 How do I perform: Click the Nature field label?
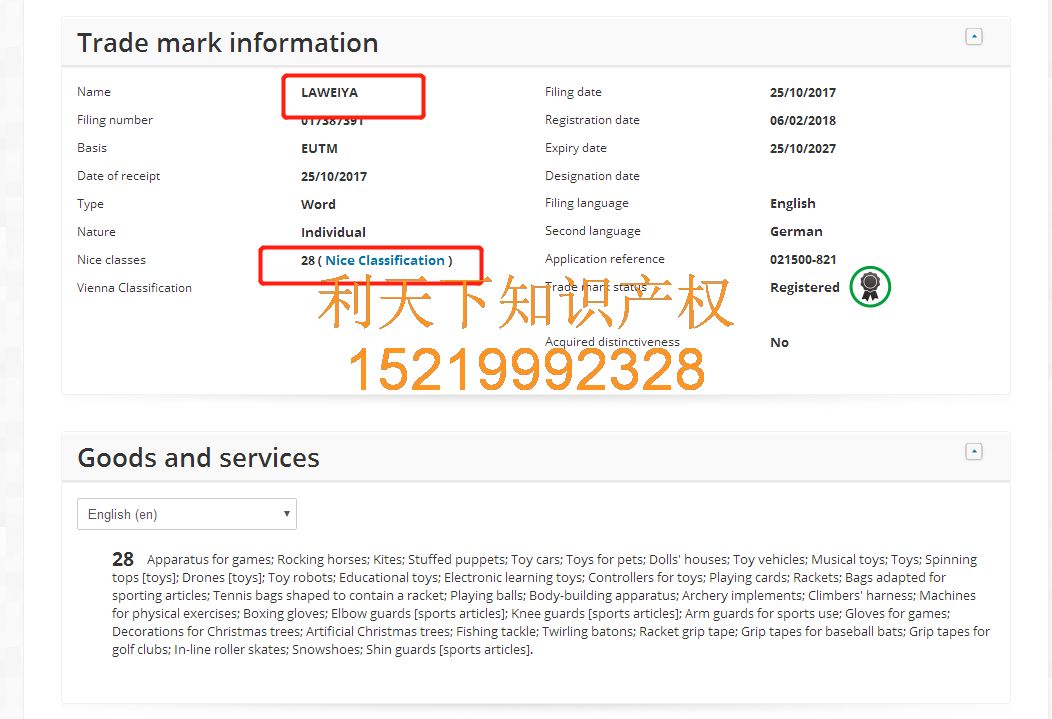(96, 232)
